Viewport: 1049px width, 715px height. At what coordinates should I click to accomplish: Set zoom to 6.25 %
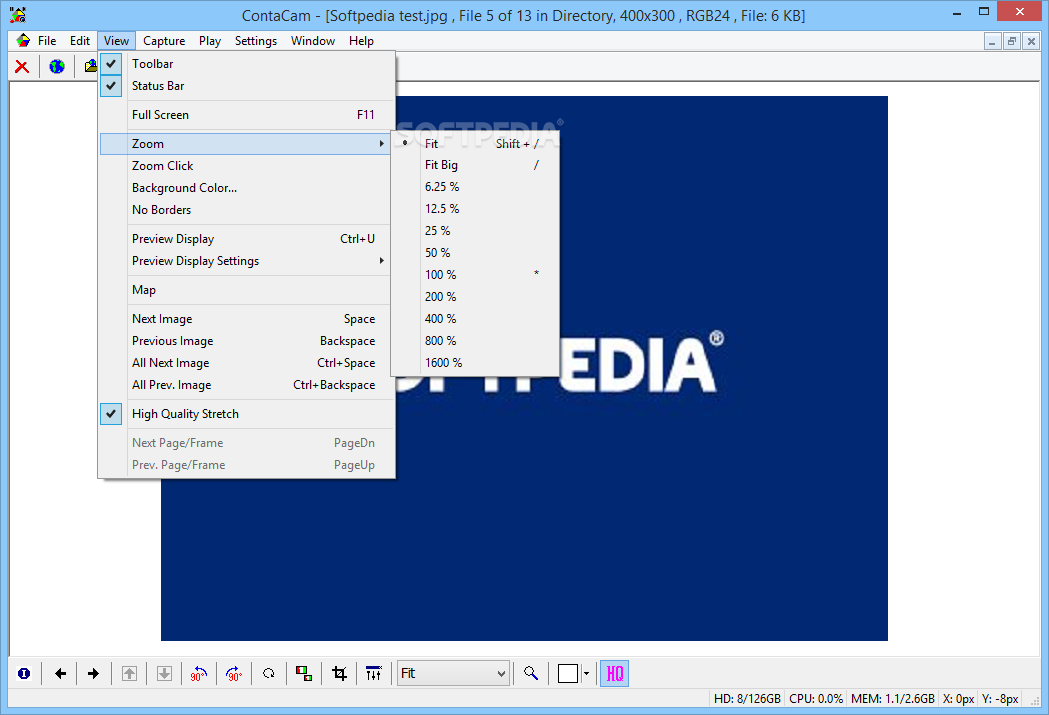[475, 187]
